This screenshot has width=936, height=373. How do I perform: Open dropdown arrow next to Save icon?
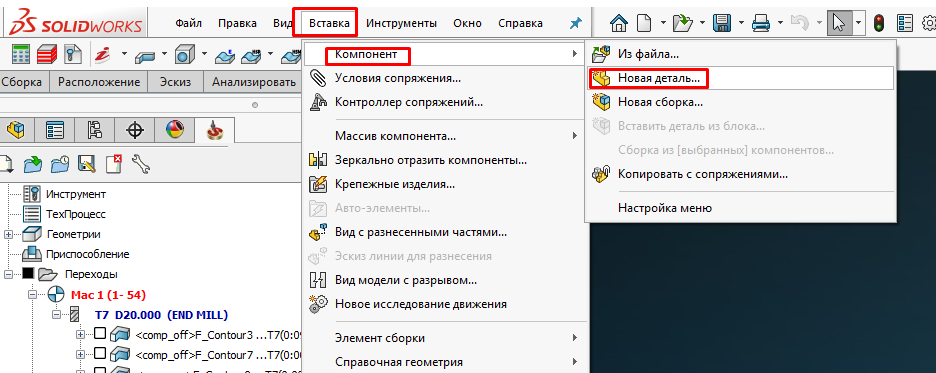pos(741,24)
